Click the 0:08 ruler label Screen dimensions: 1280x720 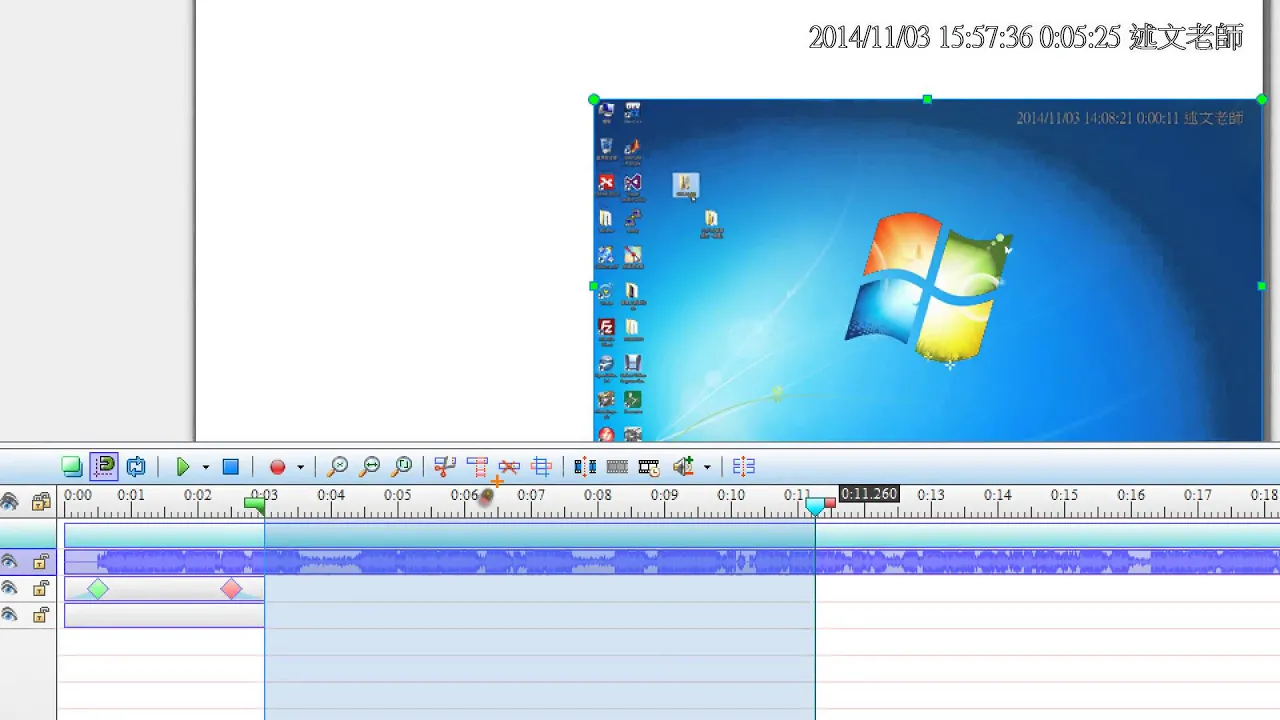597,495
